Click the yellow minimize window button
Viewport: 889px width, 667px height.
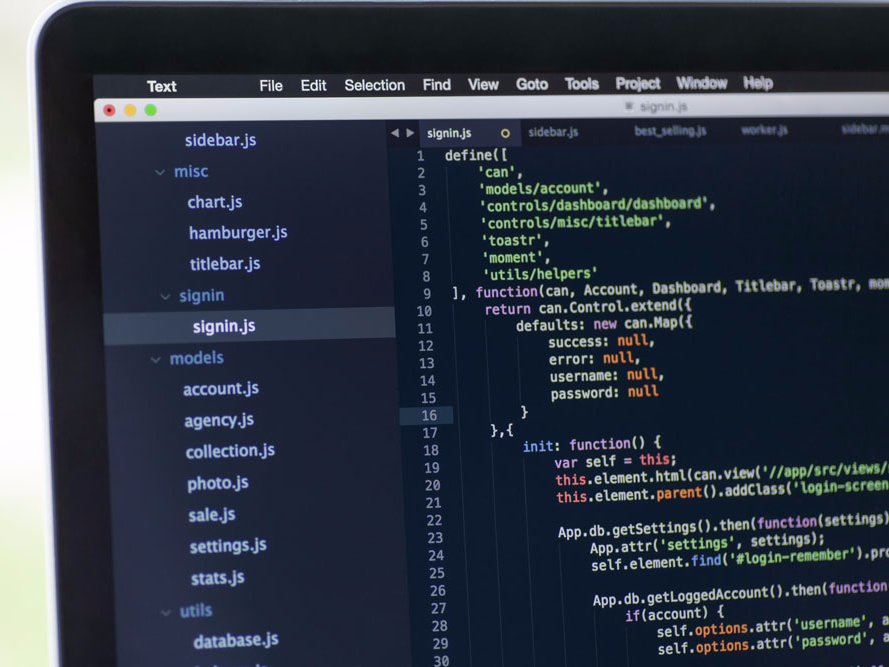click(130, 110)
